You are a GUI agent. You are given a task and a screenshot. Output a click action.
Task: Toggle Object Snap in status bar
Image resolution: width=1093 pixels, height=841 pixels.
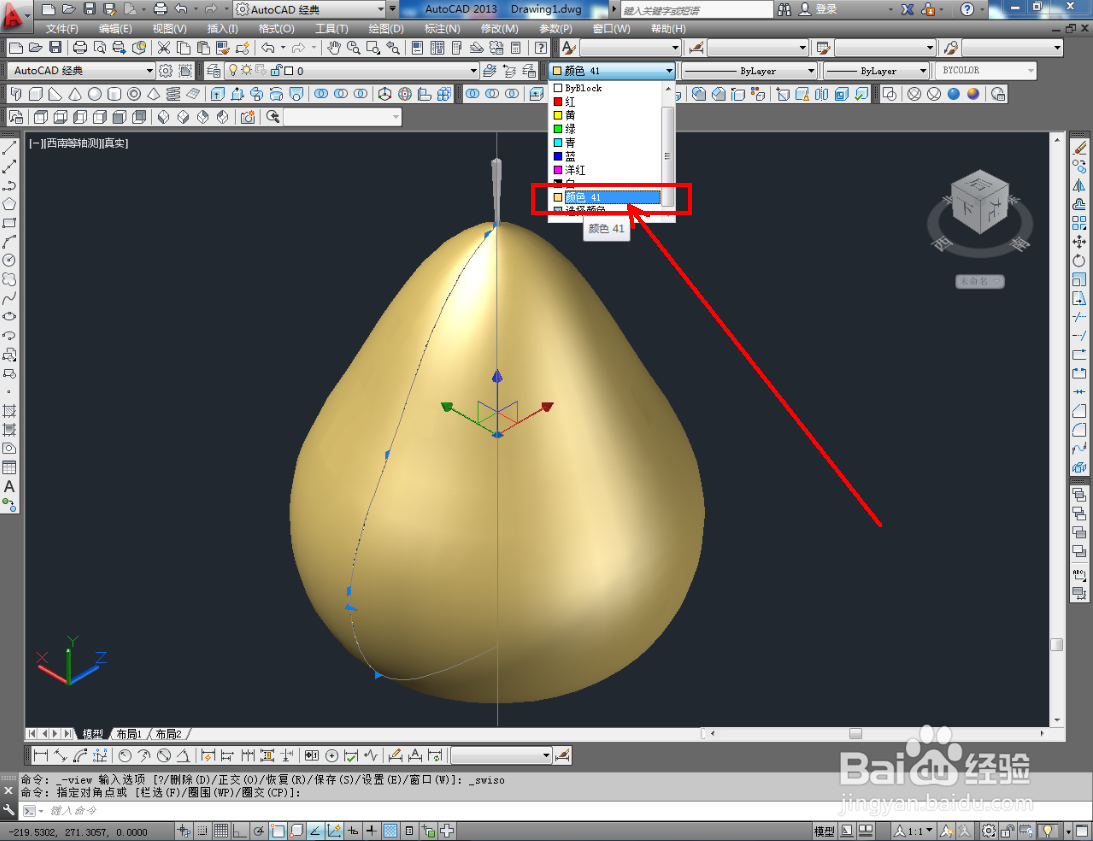277,831
